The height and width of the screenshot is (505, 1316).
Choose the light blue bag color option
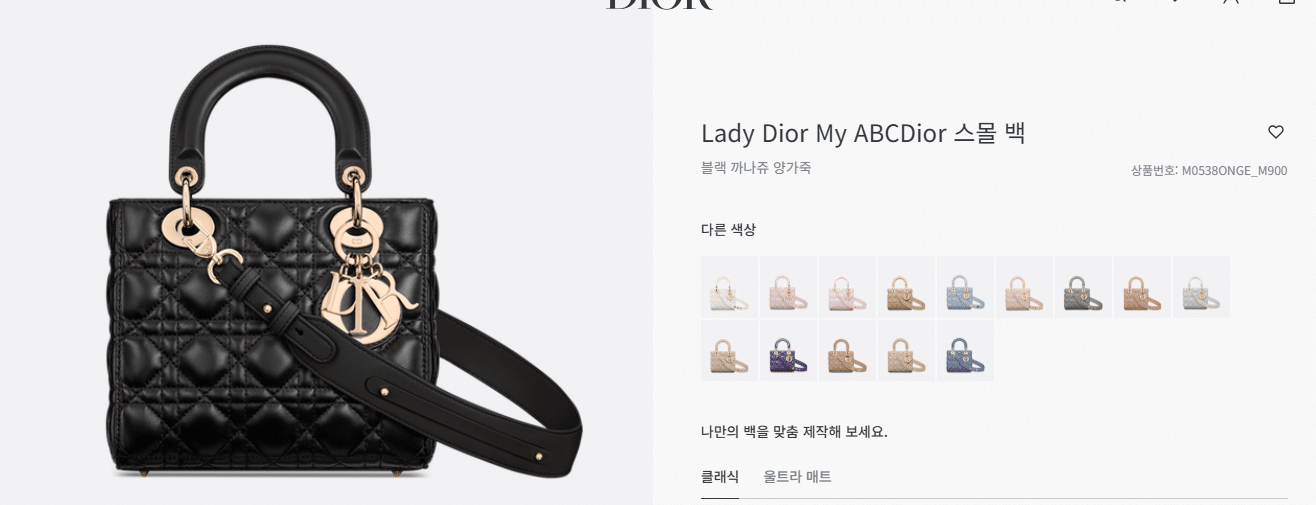(965, 287)
